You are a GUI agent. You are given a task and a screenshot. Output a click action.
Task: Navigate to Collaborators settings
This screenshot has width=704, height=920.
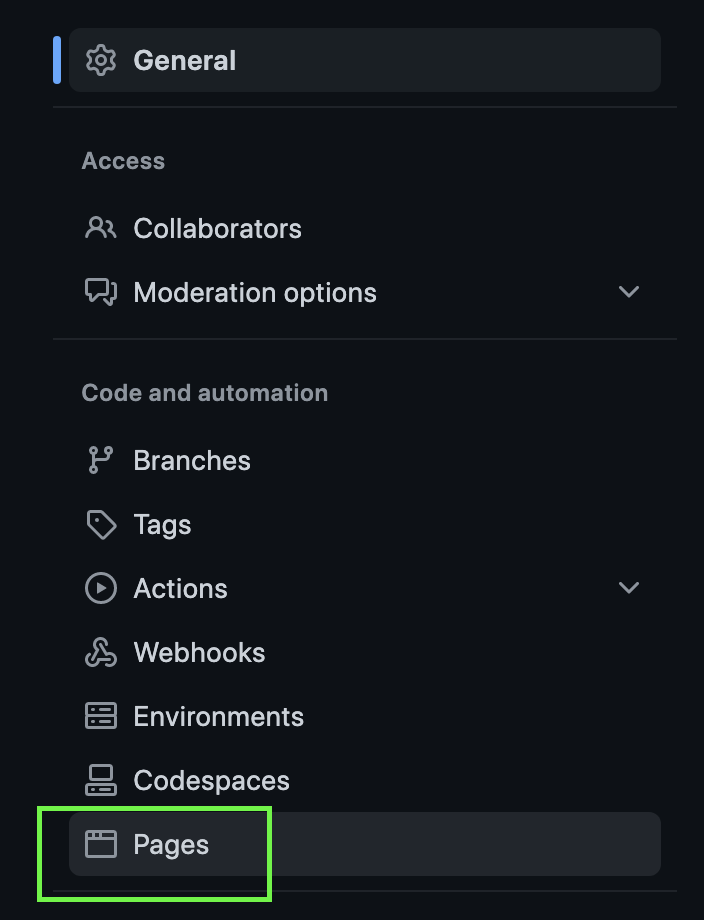coord(218,228)
